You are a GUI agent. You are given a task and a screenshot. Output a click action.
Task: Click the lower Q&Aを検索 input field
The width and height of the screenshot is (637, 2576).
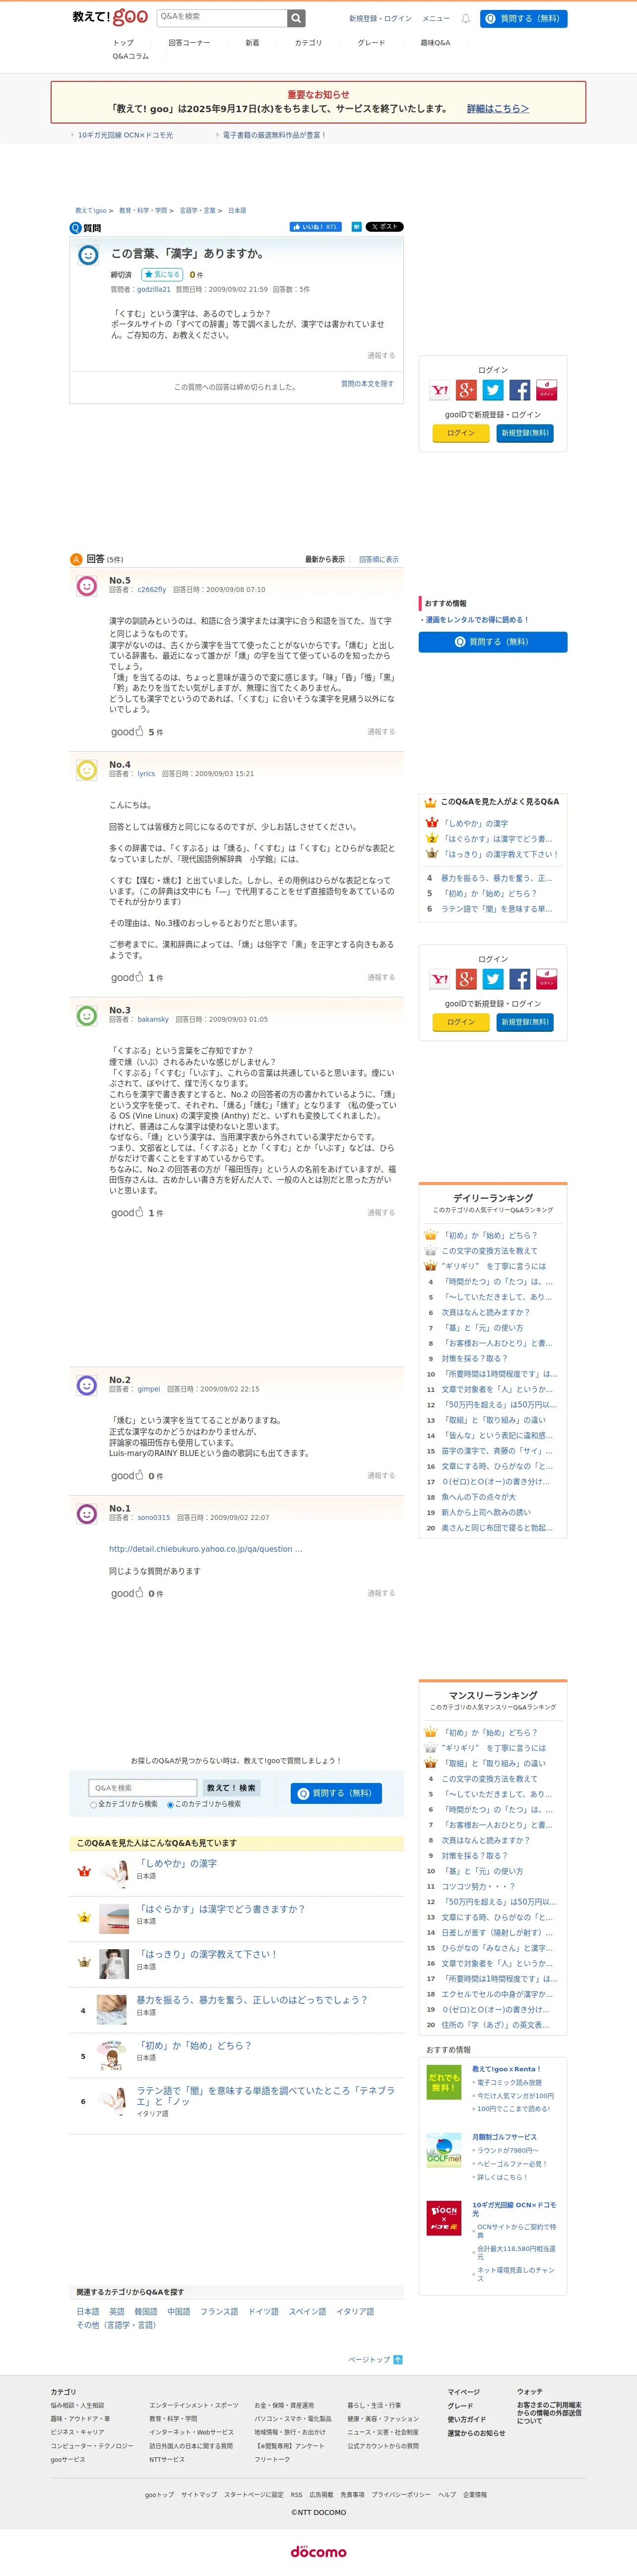[143, 1788]
